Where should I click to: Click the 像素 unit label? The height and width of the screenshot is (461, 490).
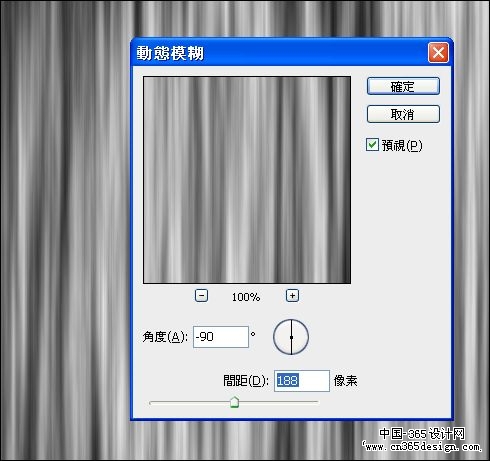pos(345,380)
